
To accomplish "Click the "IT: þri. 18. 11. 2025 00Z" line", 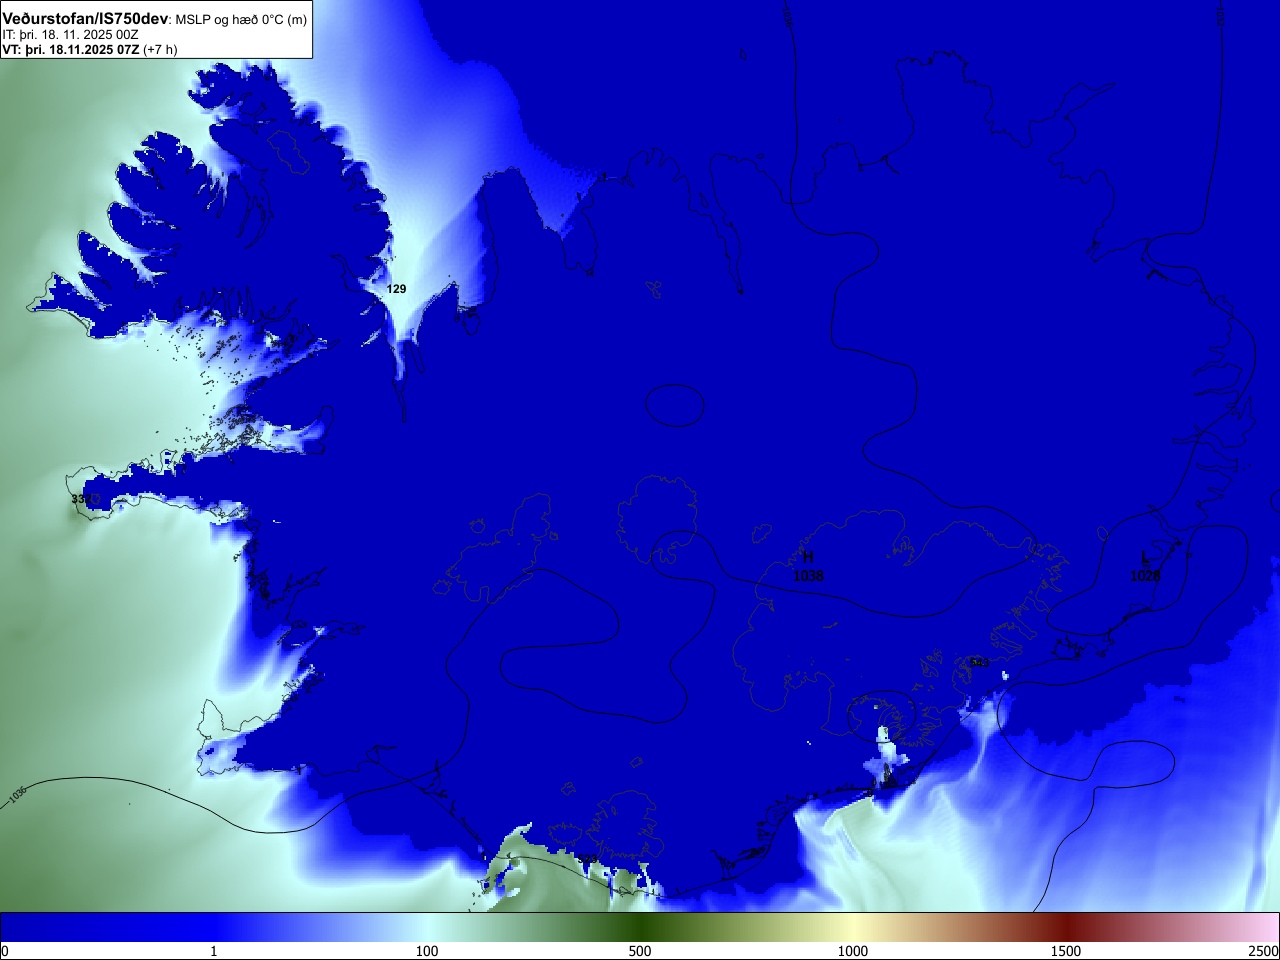I will [x=70, y=35].
